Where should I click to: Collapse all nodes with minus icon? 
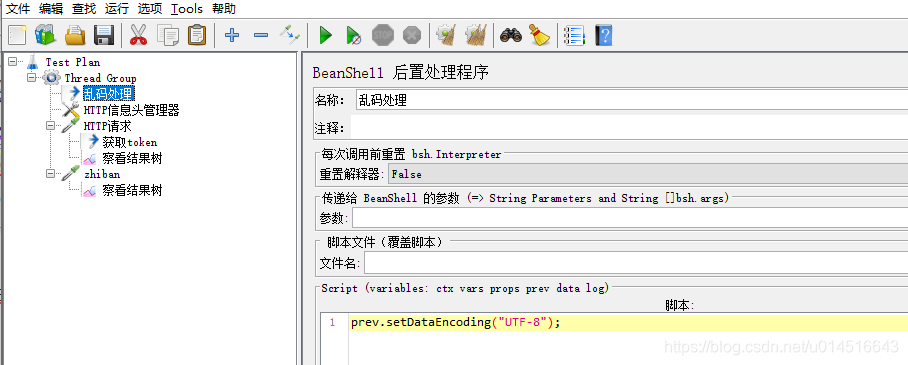[x=261, y=35]
